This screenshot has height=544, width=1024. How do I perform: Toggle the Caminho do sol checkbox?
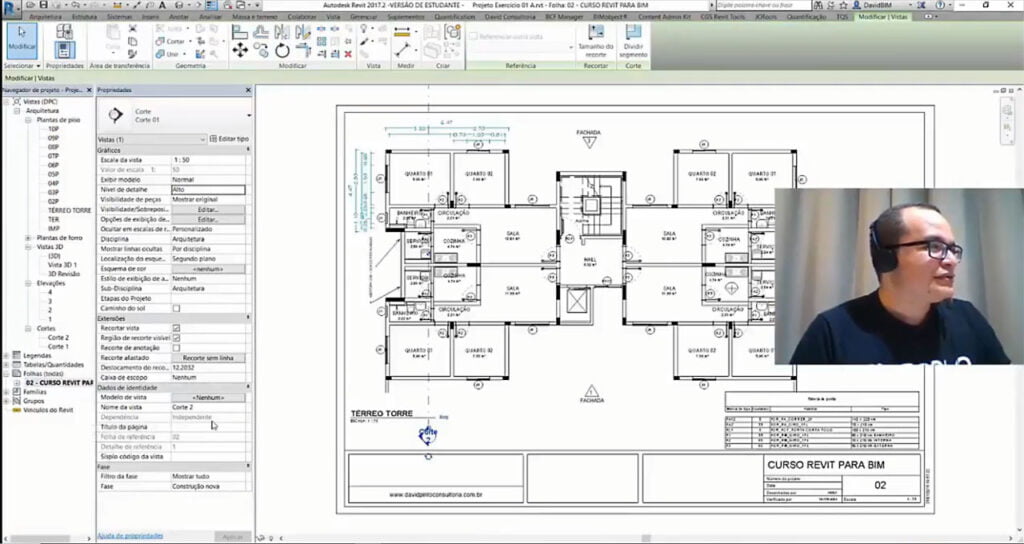(x=176, y=308)
